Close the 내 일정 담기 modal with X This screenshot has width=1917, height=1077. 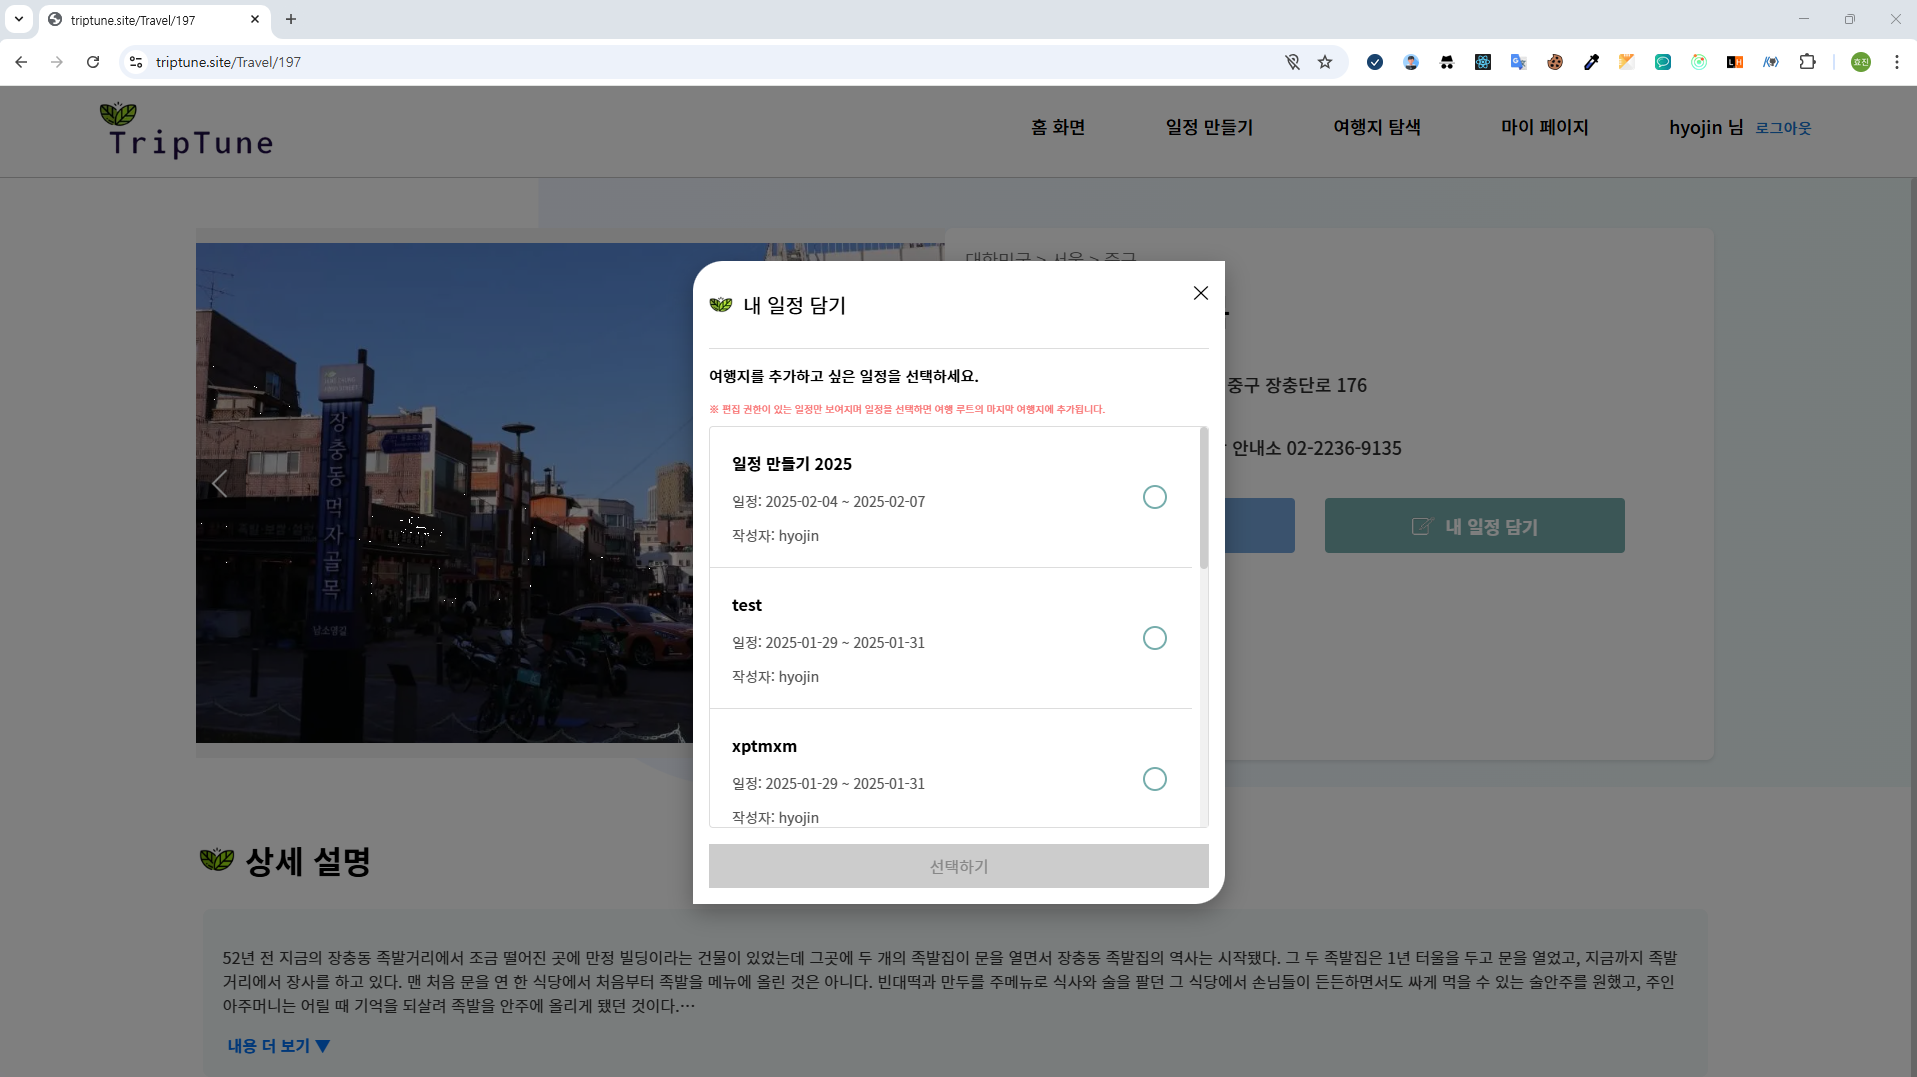pos(1200,293)
